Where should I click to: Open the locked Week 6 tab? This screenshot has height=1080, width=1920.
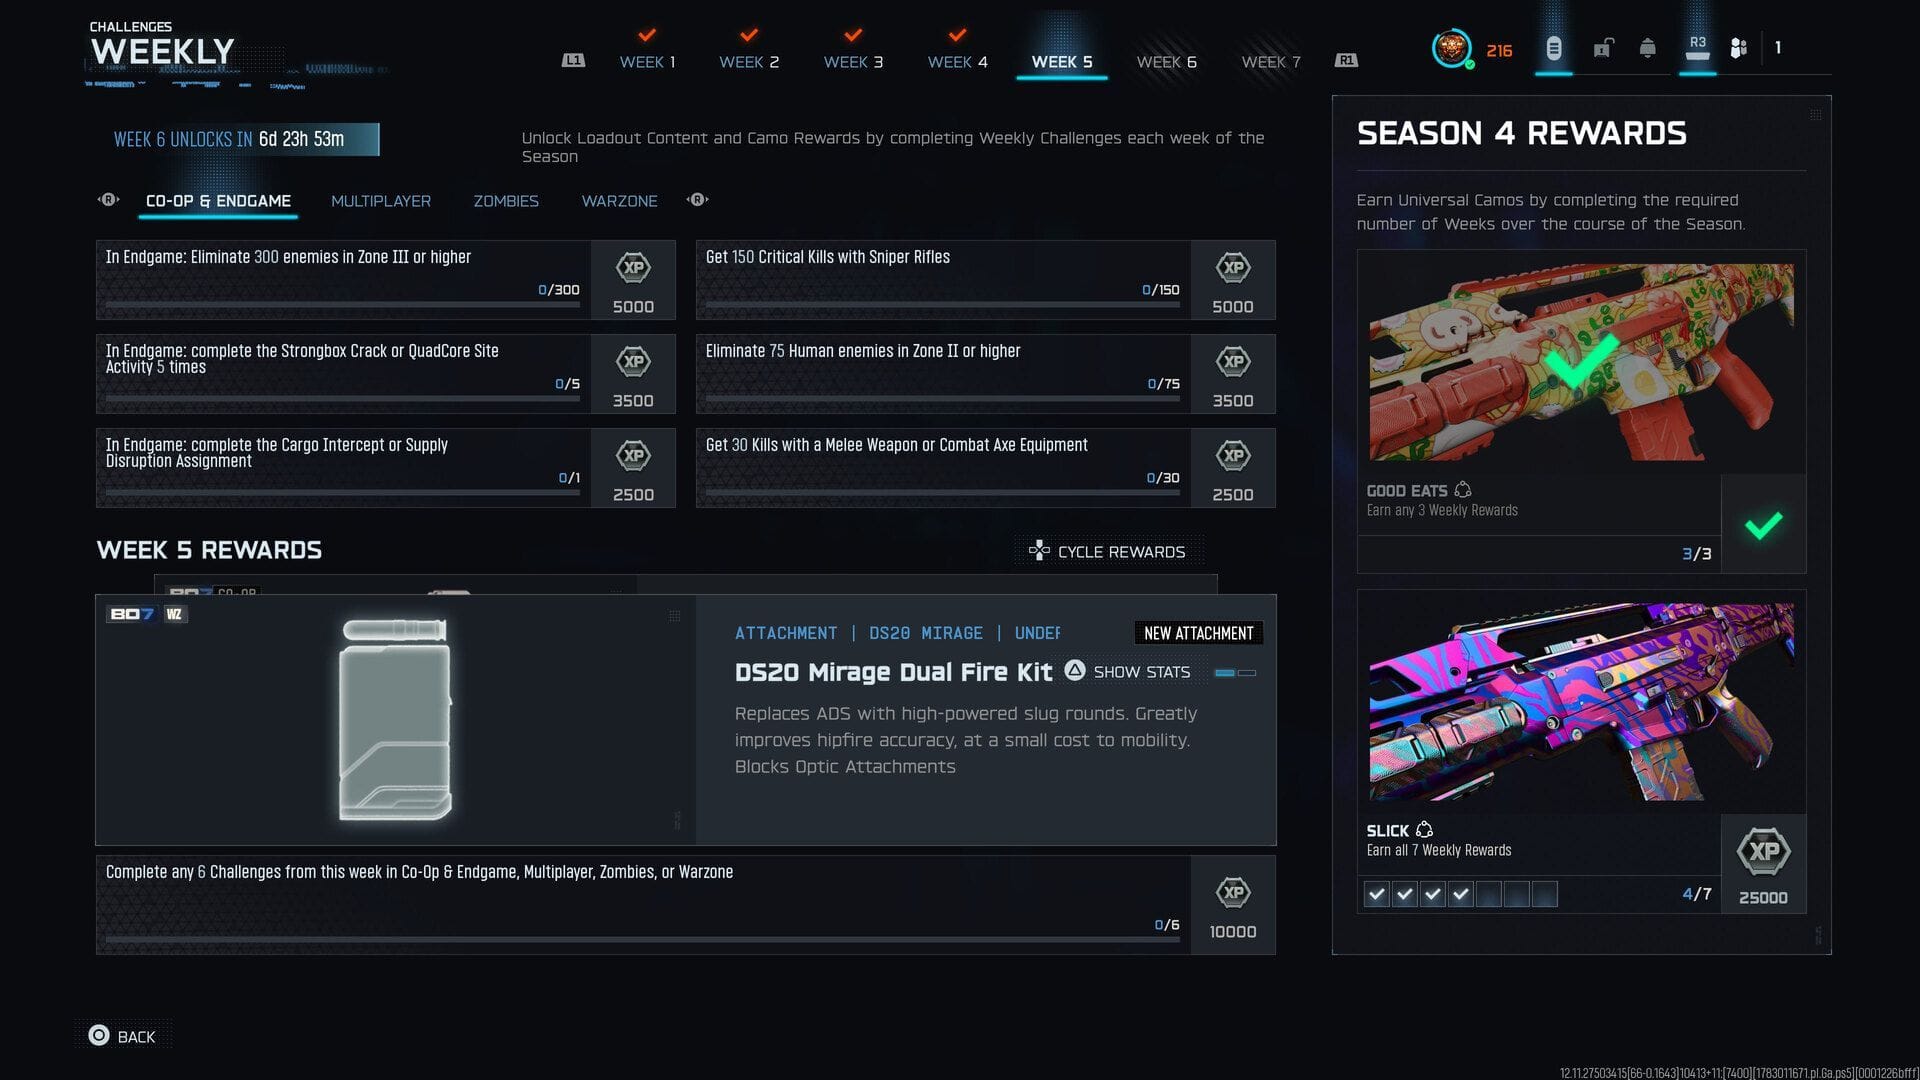pyautogui.click(x=1166, y=62)
